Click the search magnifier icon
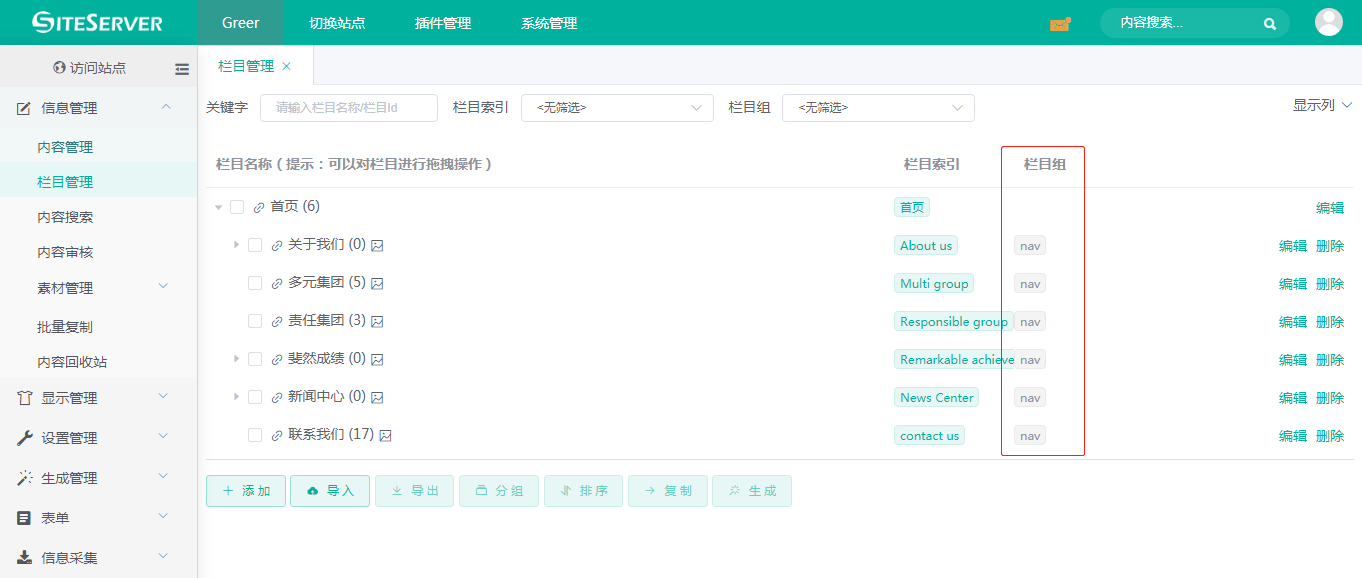 [1270, 23]
